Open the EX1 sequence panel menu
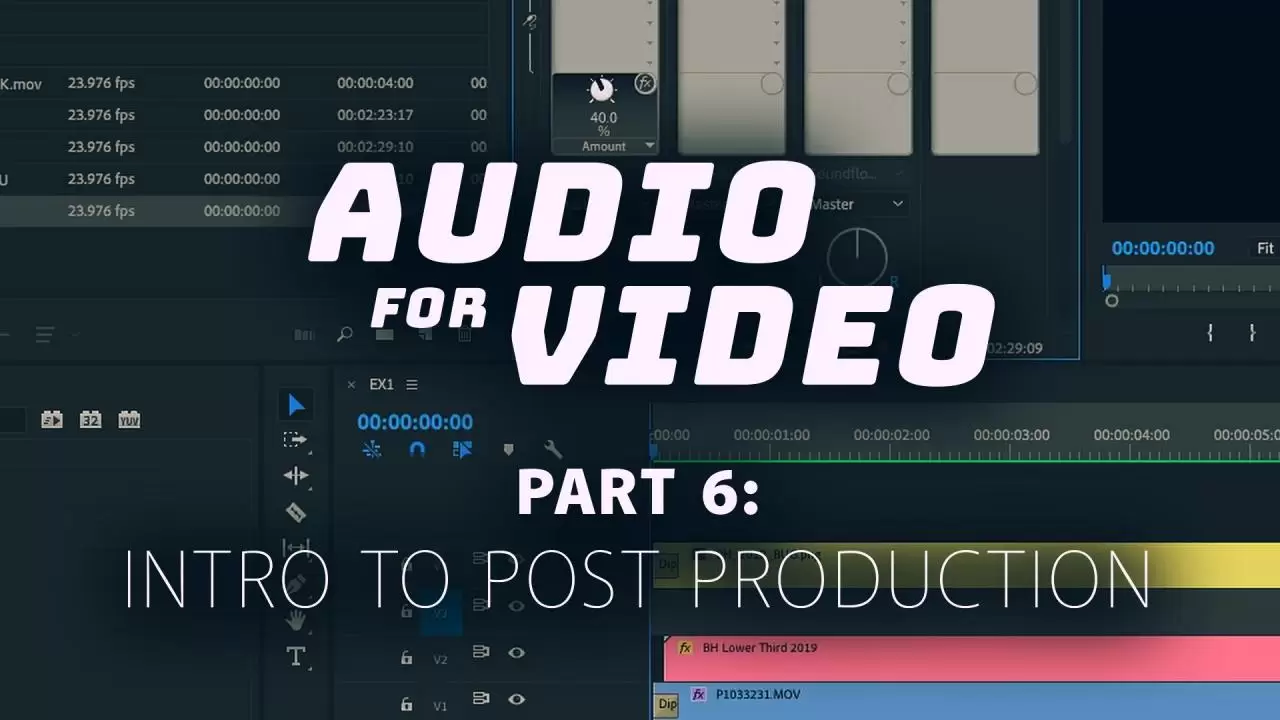 pos(412,385)
